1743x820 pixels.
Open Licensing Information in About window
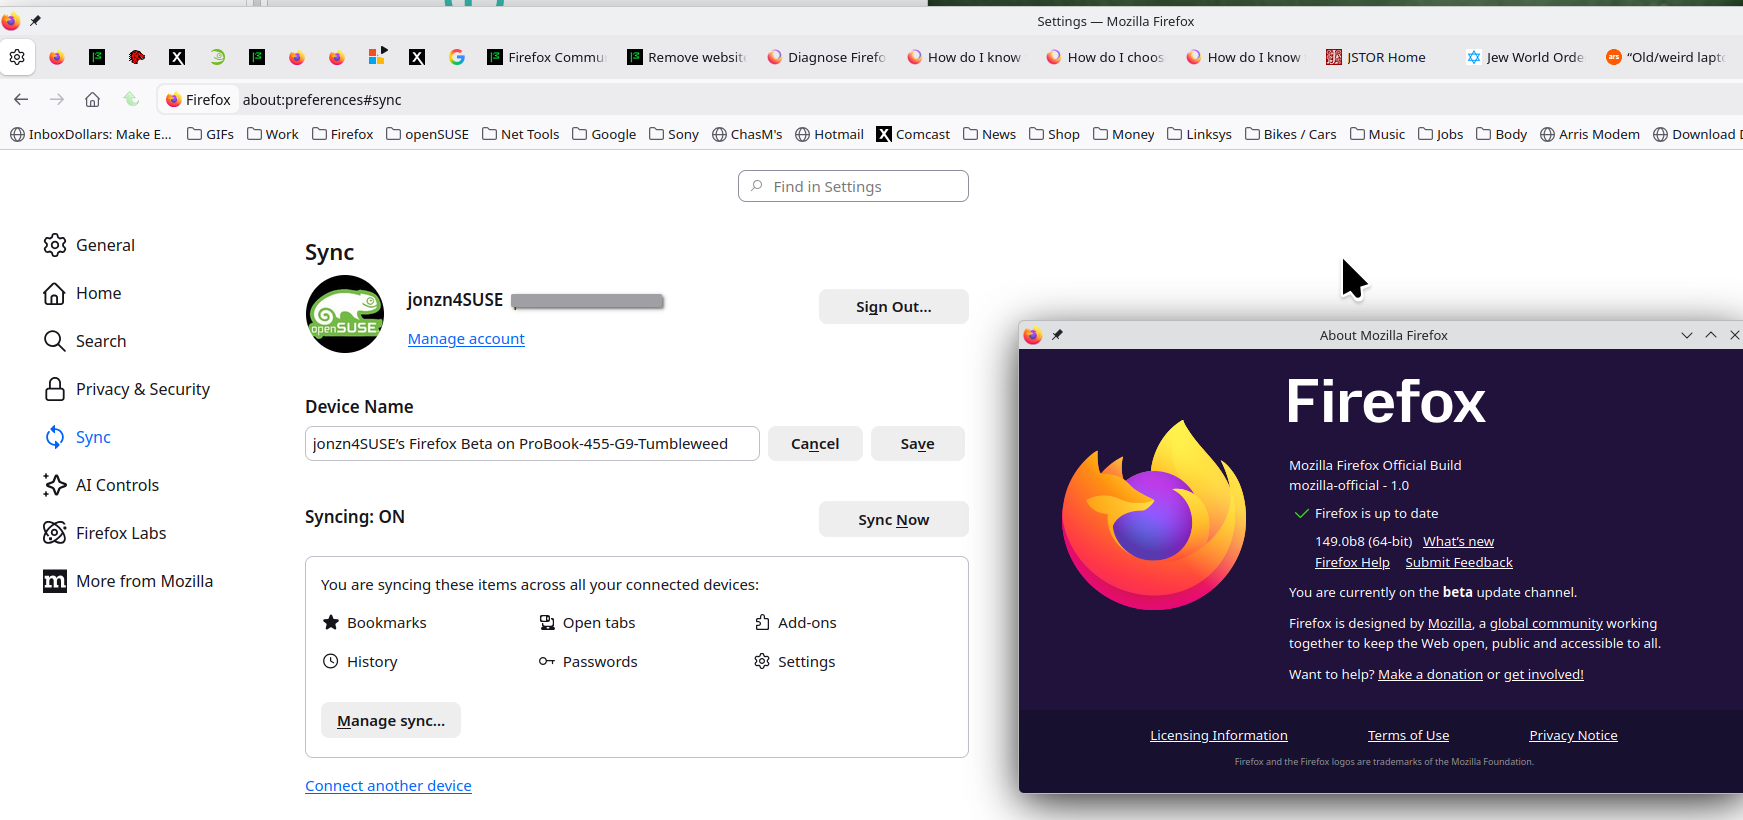click(1219, 735)
